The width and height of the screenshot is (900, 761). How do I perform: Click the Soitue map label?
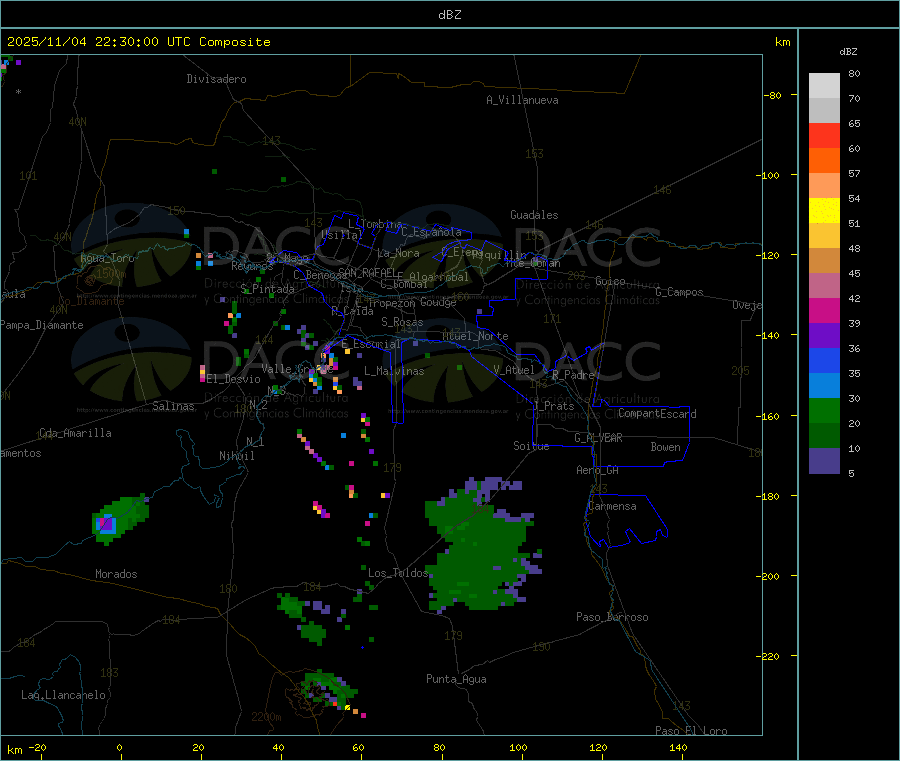coord(532,446)
